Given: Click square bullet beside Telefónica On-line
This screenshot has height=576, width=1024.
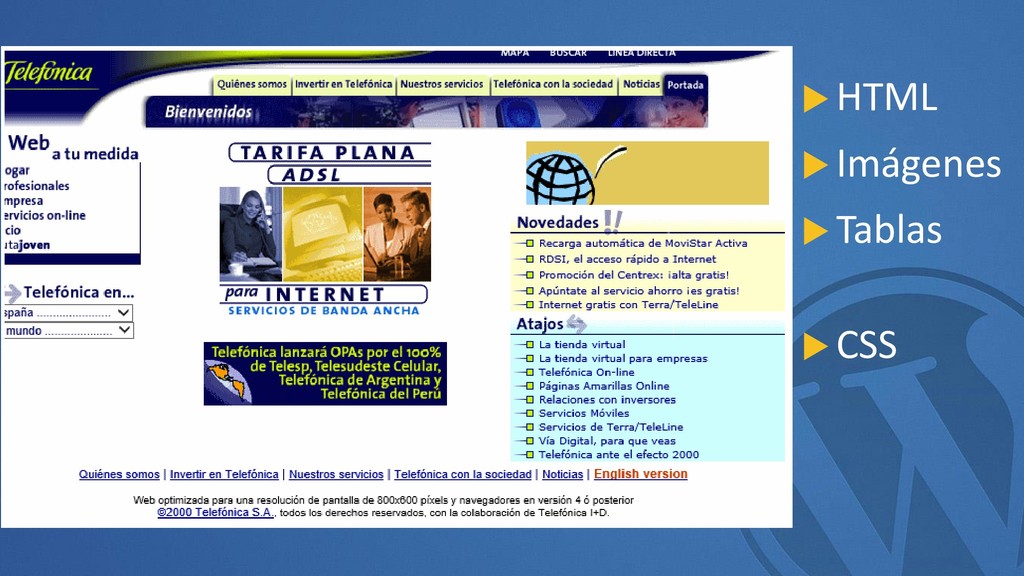Looking at the screenshot, I should 530,372.
